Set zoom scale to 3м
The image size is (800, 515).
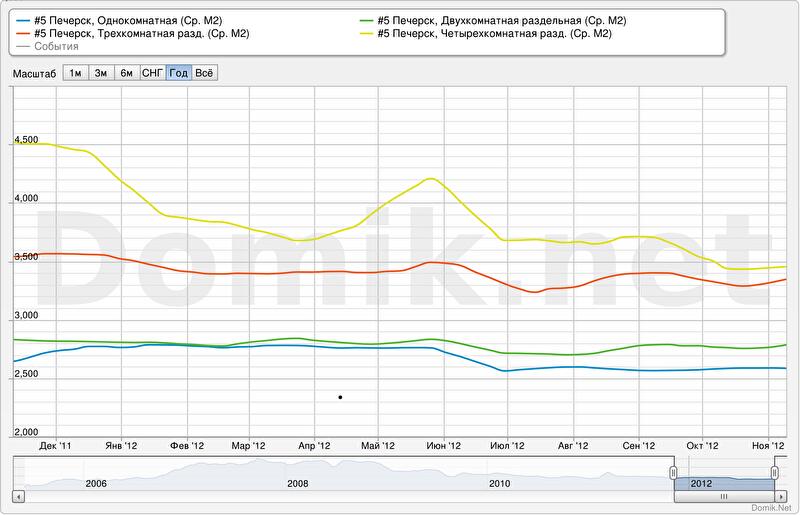tap(101, 73)
